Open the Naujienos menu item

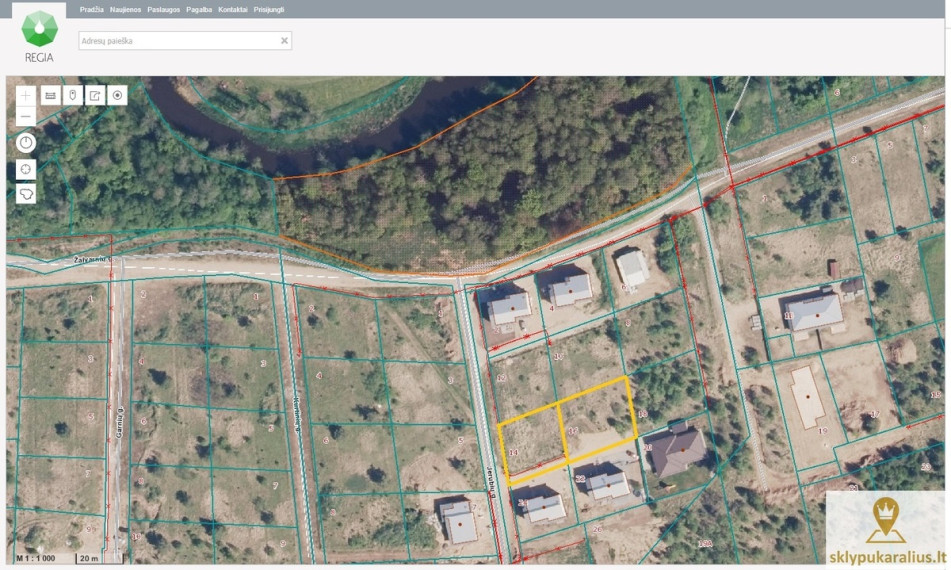click(x=126, y=10)
